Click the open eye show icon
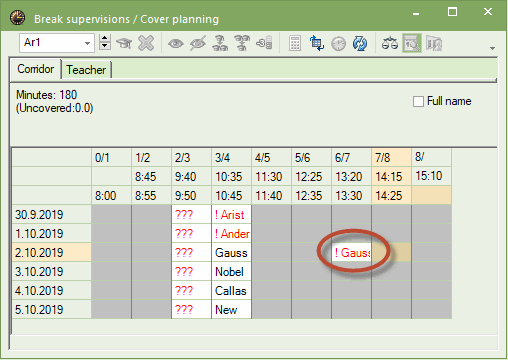This screenshot has width=508, height=360. point(176,44)
